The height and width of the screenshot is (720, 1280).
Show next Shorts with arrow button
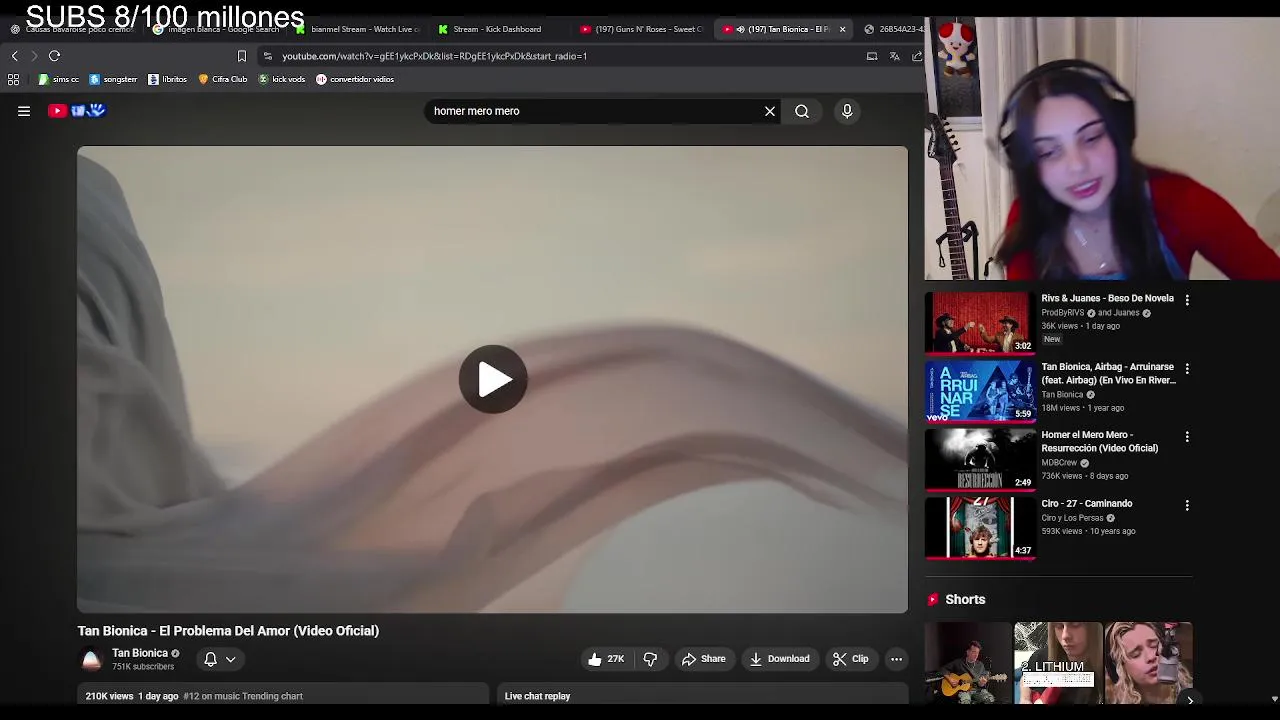[x=1190, y=700]
